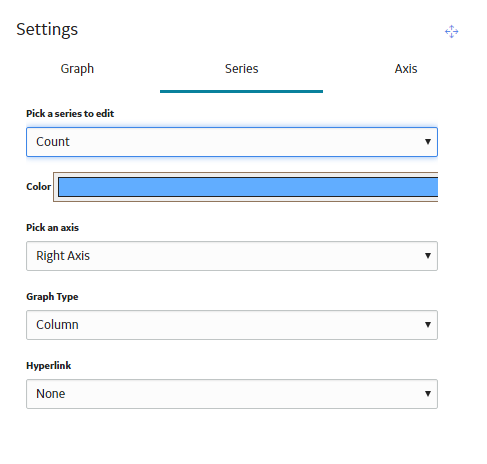This screenshot has height=464, width=487.
Task: Expand the Hyperlink dropdown showing None
Action: click(232, 394)
